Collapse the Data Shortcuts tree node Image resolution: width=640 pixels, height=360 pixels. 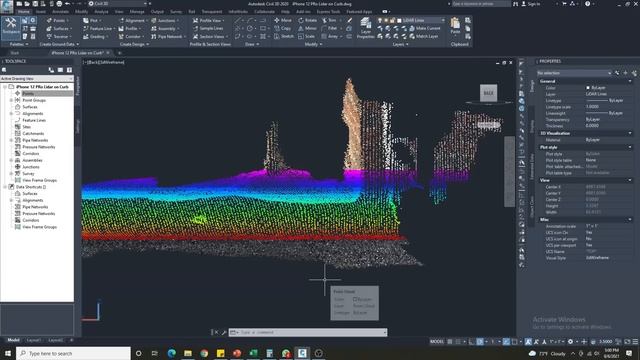[5, 187]
